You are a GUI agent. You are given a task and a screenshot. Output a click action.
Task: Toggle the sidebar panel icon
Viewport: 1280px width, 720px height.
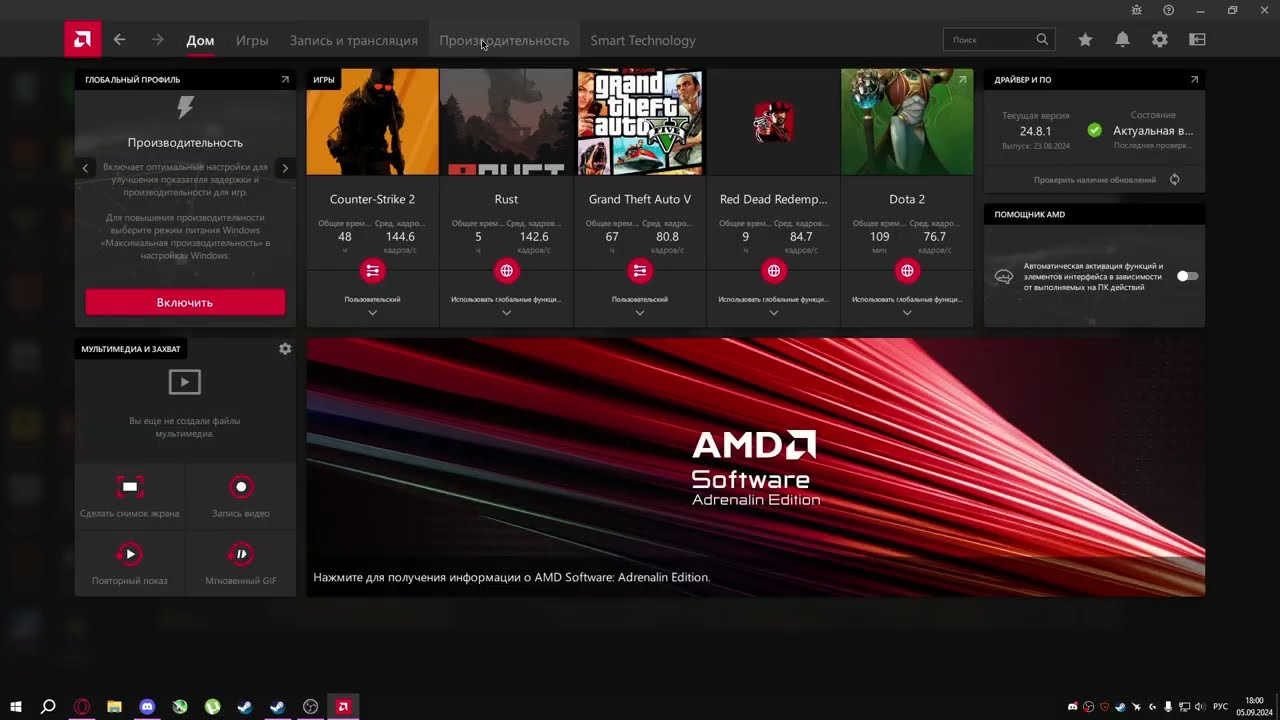(x=1197, y=40)
